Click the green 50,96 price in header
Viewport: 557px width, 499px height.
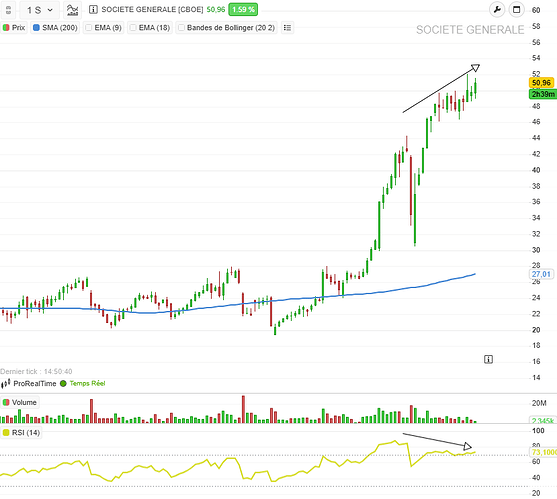(216, 10)
